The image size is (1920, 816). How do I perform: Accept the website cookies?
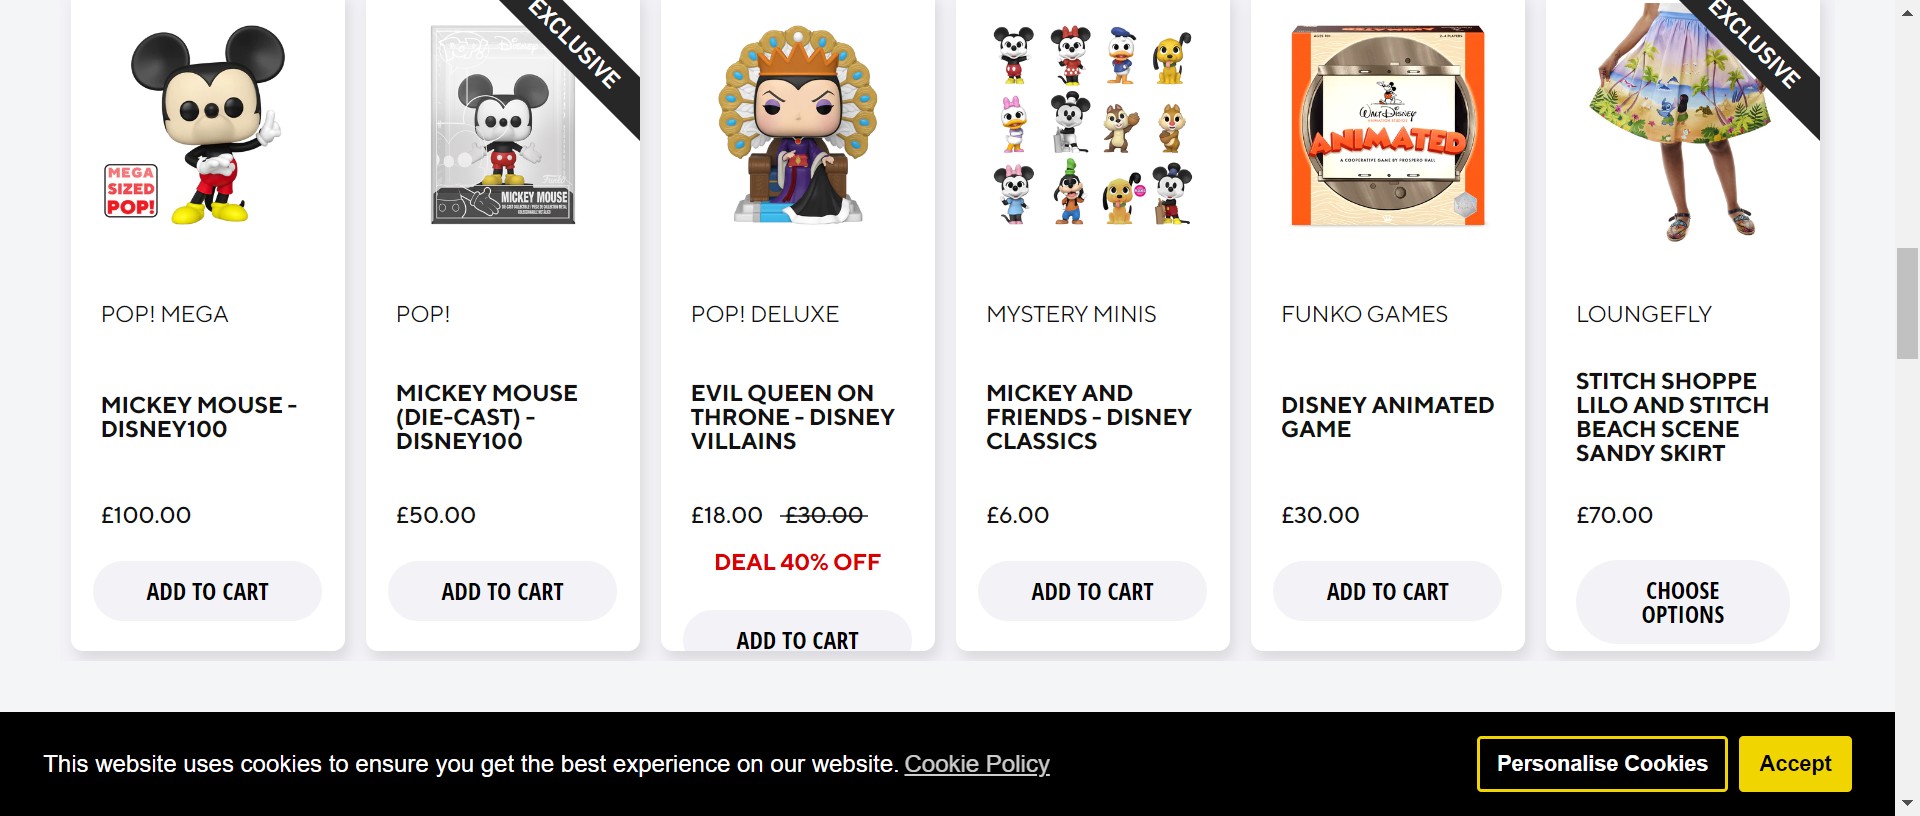point(1795,764)
